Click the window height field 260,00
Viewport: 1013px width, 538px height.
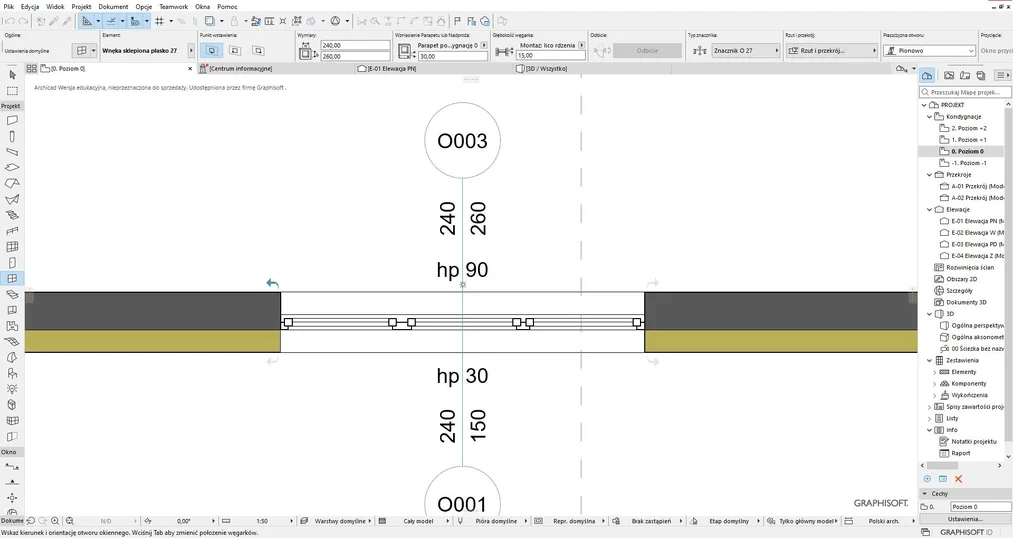(355, 56)
